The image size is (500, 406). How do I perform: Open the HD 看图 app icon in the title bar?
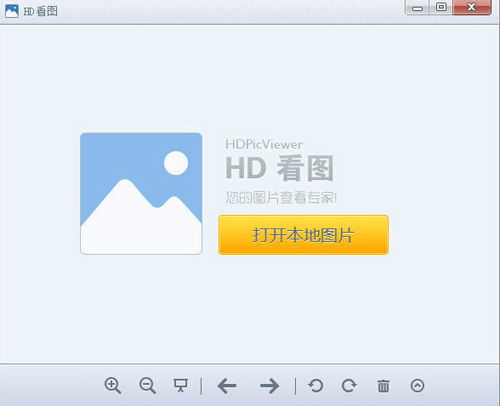(12, 11)
